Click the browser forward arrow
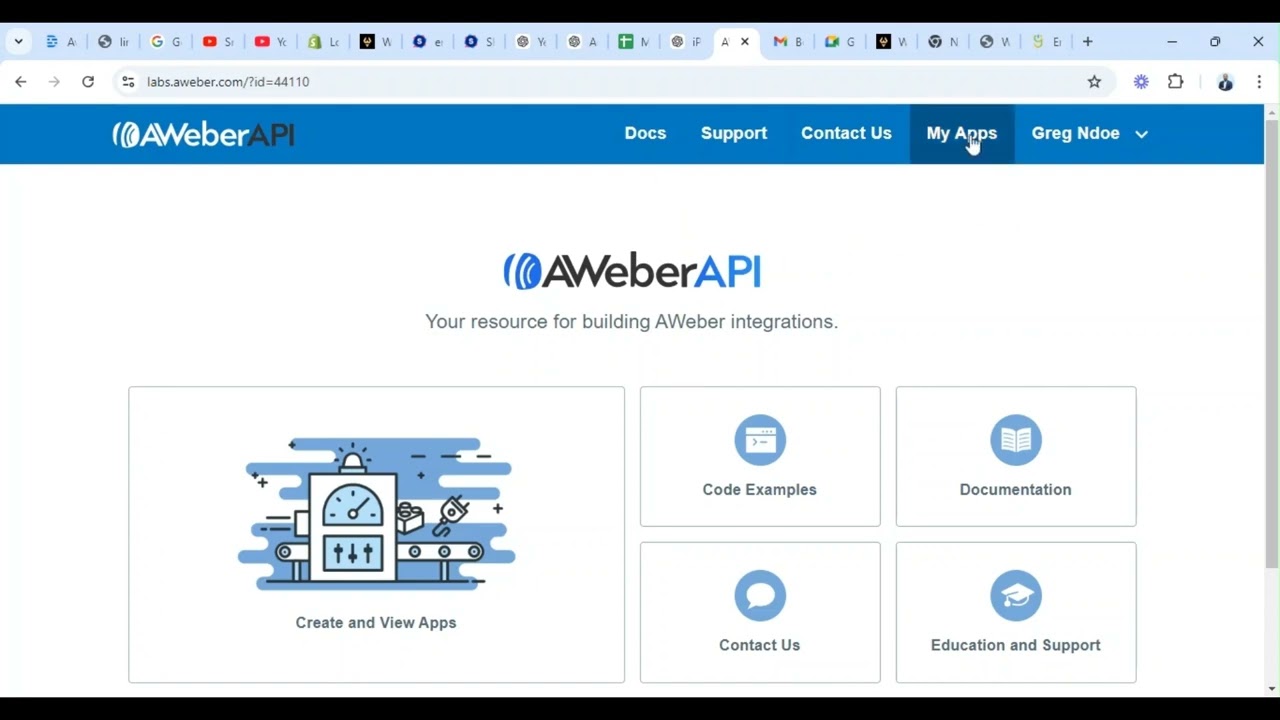1280x720 pixels. [x=54, y=82]
